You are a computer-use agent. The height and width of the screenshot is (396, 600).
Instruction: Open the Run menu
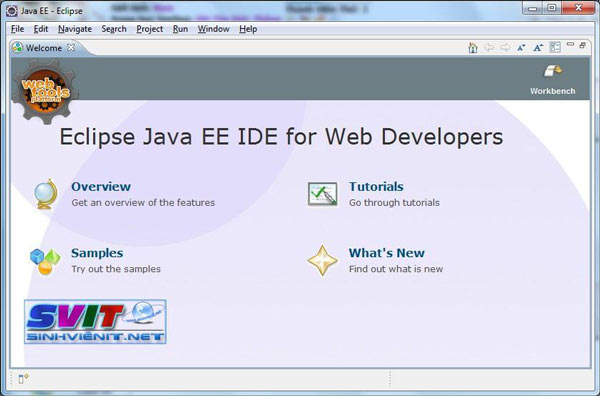[x=180, y=29]
